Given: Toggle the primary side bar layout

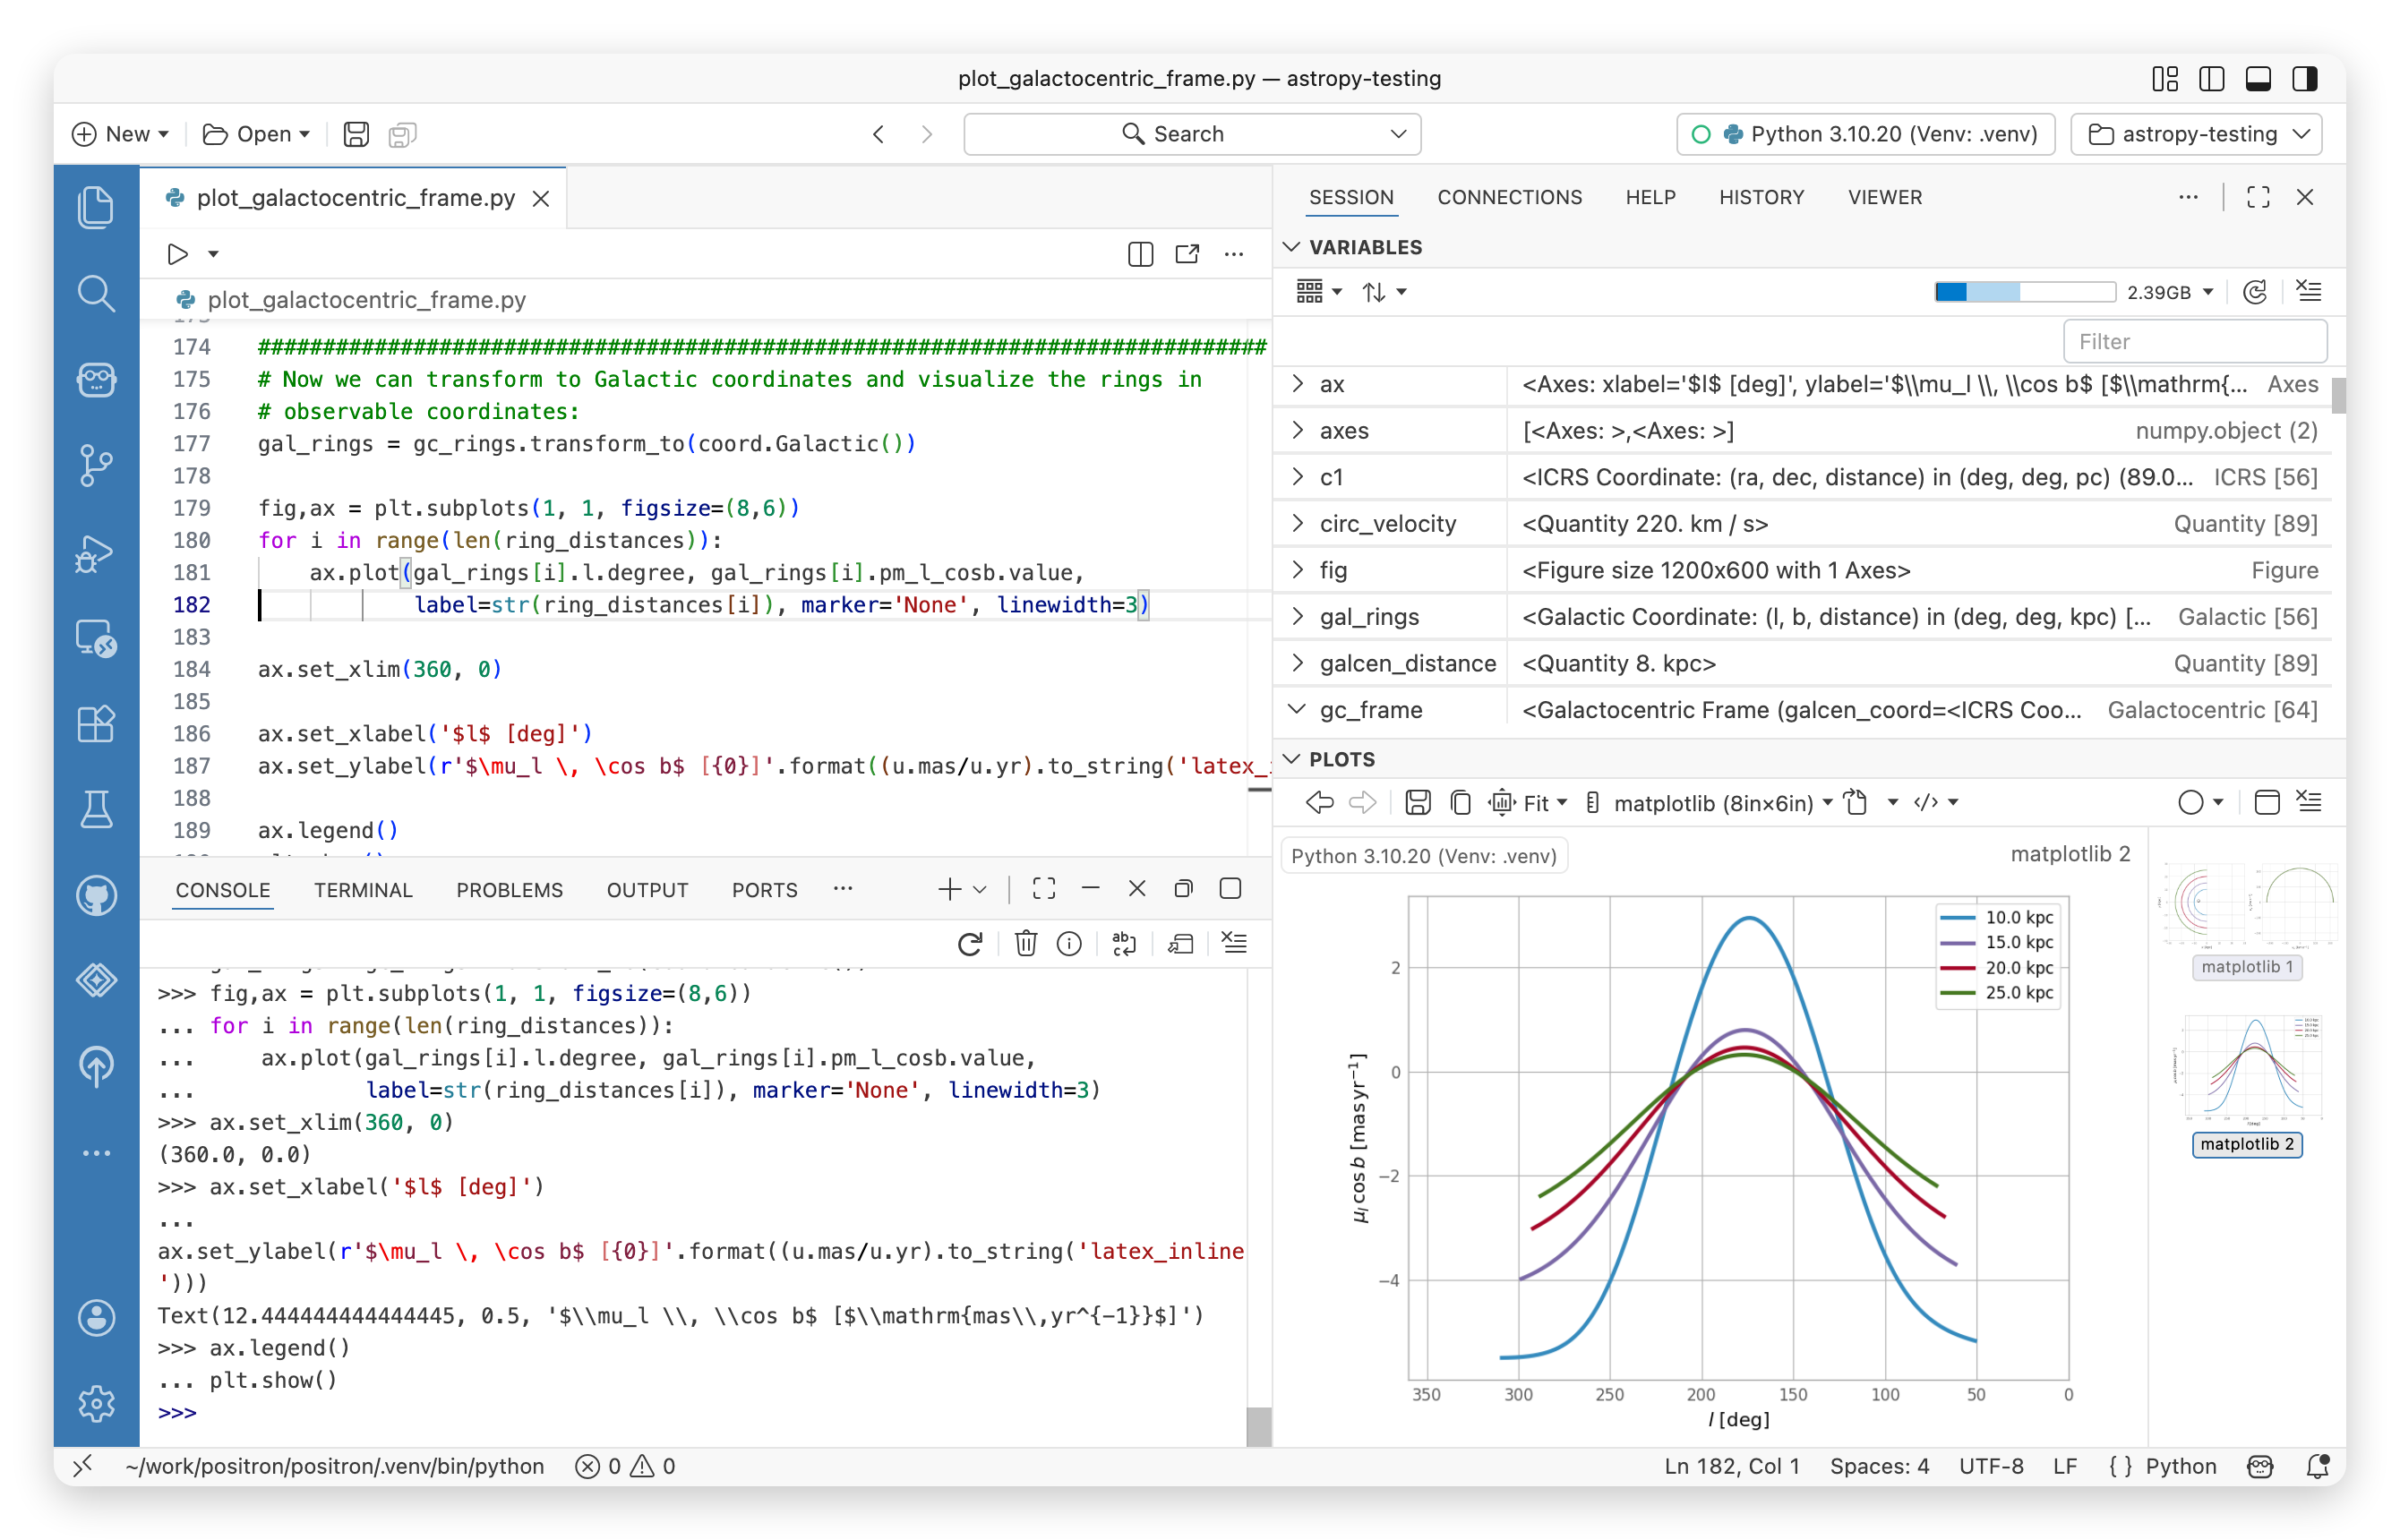Looking at the screenshot, I should [x=2211, y=79].
